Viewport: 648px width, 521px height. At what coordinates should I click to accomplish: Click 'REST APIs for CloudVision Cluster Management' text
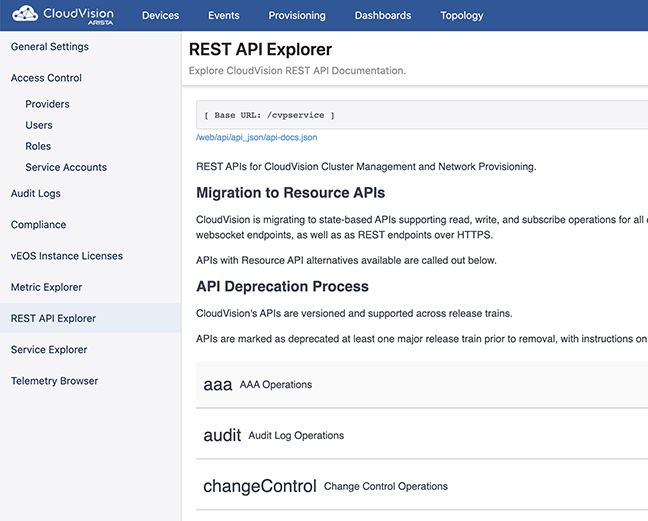coord(366,167)
